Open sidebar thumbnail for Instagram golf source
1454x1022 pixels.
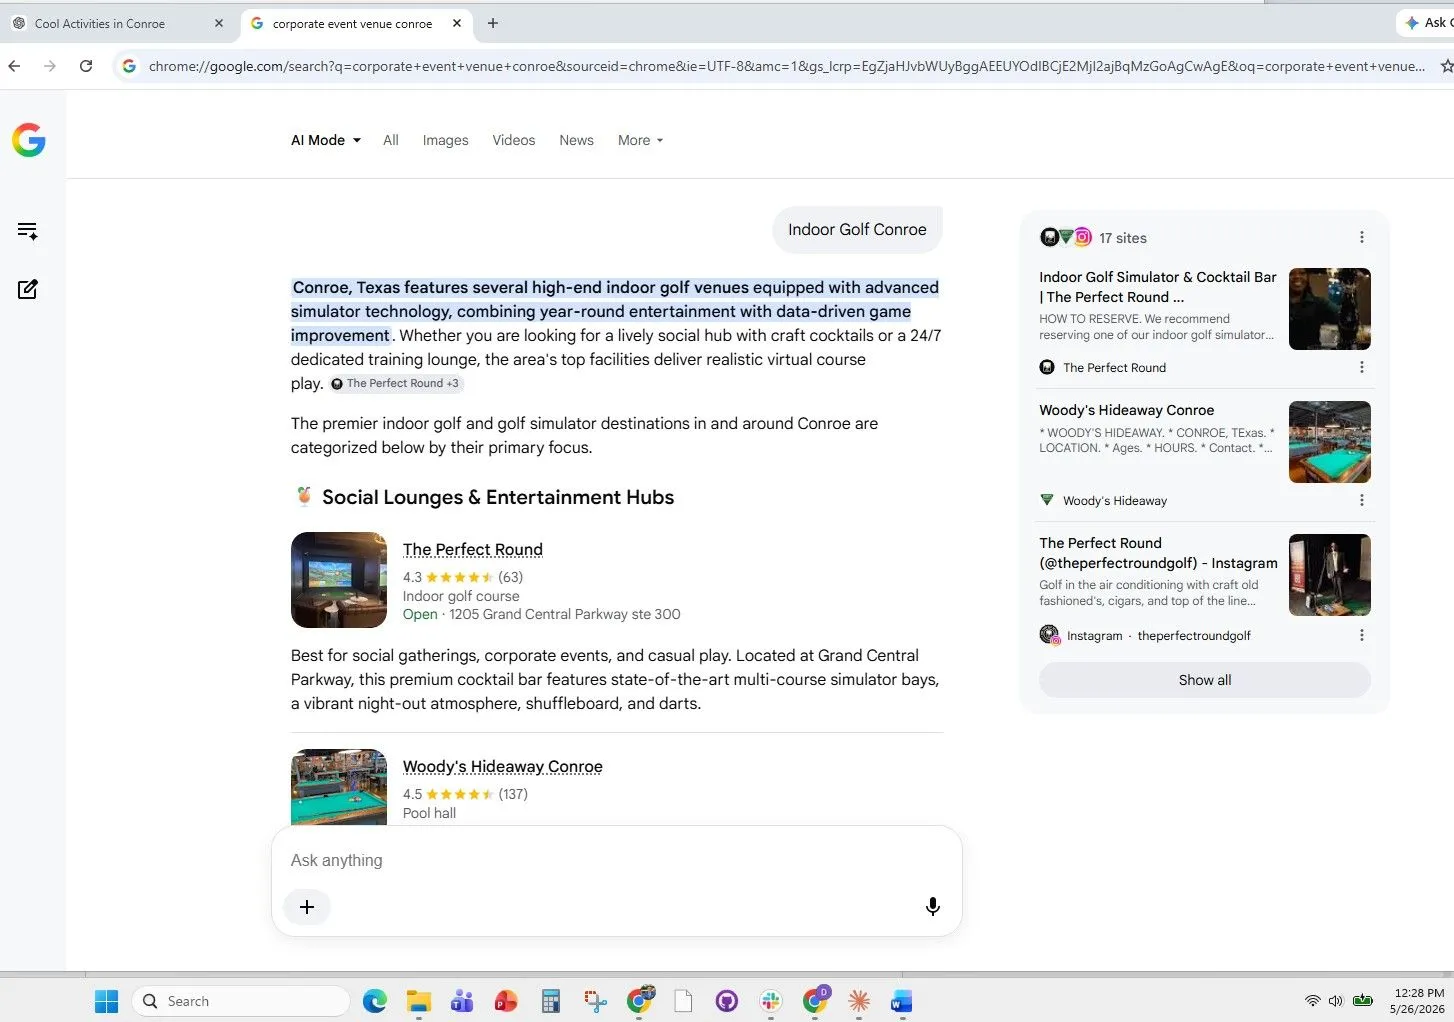pyautogui.click(x=1330, y=575)
